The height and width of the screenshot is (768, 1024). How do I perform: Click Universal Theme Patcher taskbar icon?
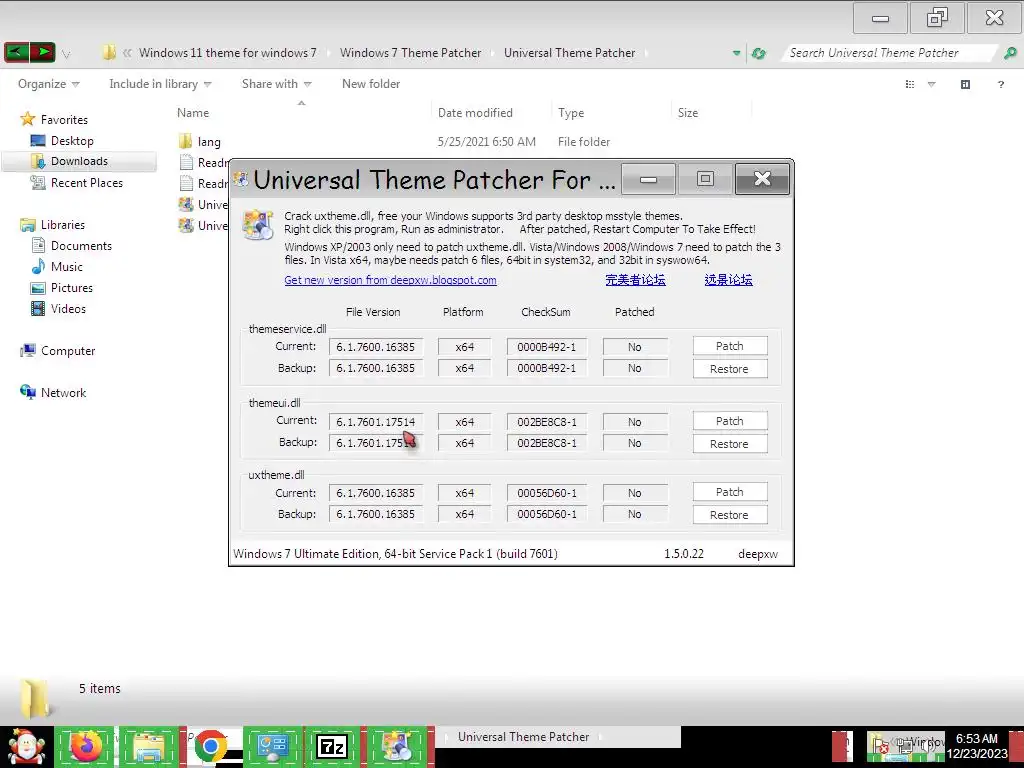[396, 746]
